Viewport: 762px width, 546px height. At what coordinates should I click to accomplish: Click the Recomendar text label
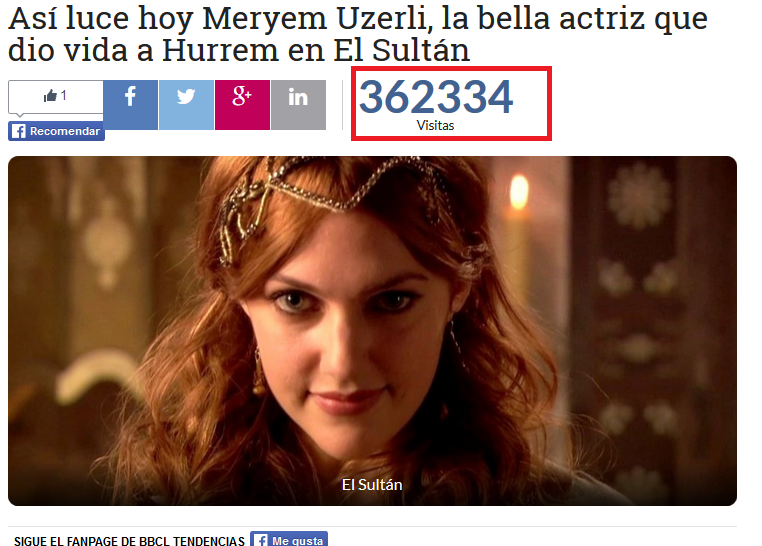(65, 131)
